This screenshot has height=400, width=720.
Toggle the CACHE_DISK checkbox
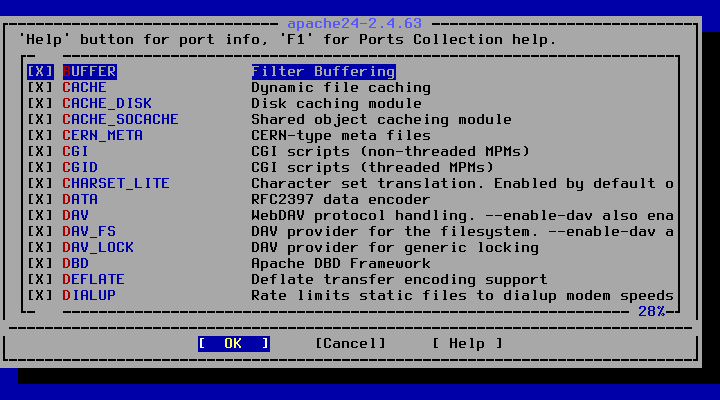[40, 104]
